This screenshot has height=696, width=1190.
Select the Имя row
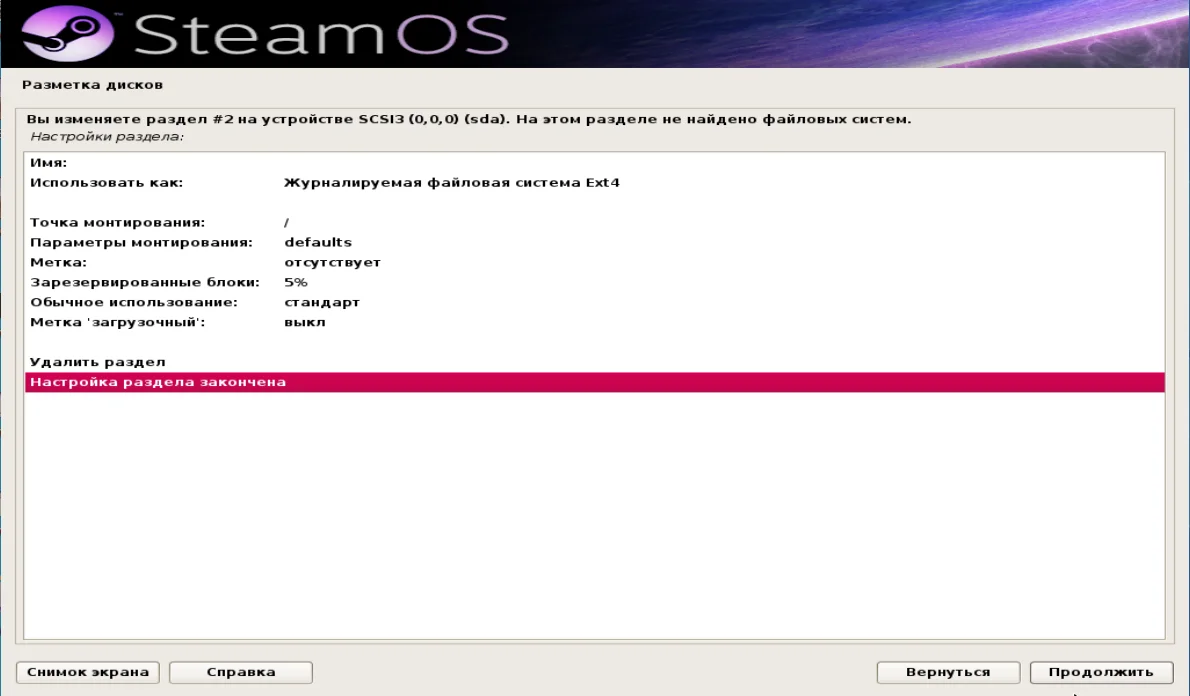pos(594,162)
